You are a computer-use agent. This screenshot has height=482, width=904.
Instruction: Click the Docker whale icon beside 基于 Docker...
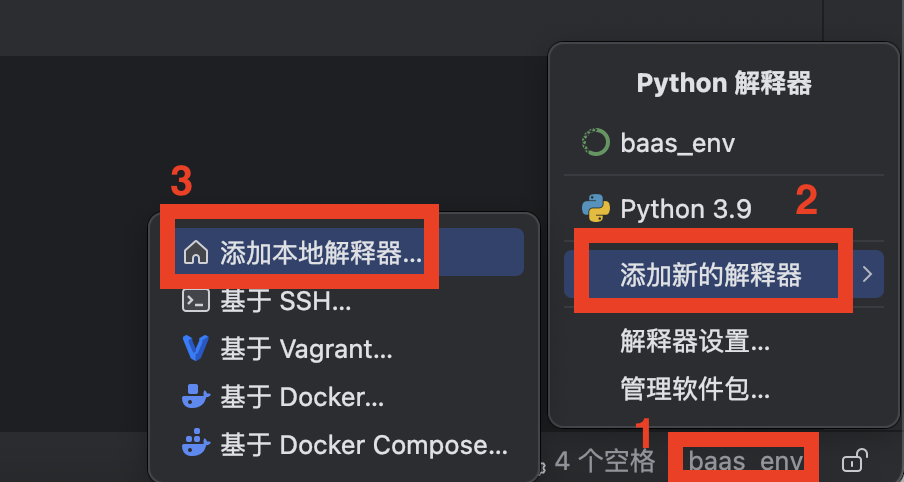click(195, 396)
